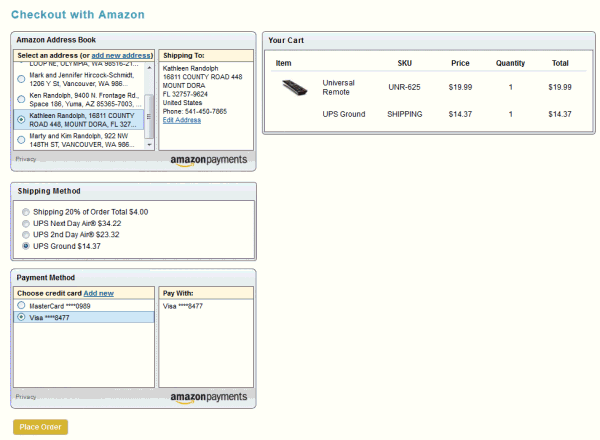600x440 pixels.
Task: Click the UNR-625 SKU cell
Action: [404, 87]
